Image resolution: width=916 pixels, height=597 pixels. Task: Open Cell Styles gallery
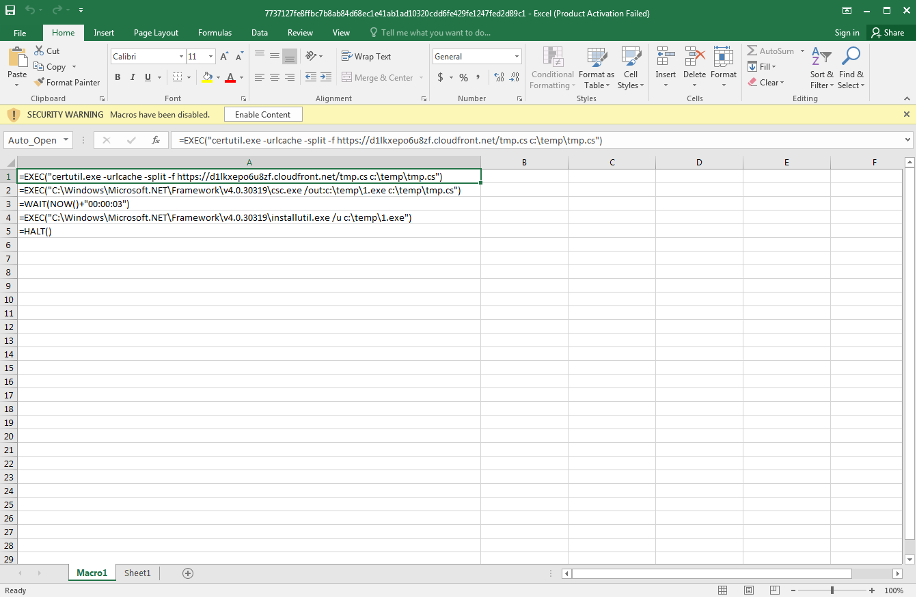click(631, 68)
